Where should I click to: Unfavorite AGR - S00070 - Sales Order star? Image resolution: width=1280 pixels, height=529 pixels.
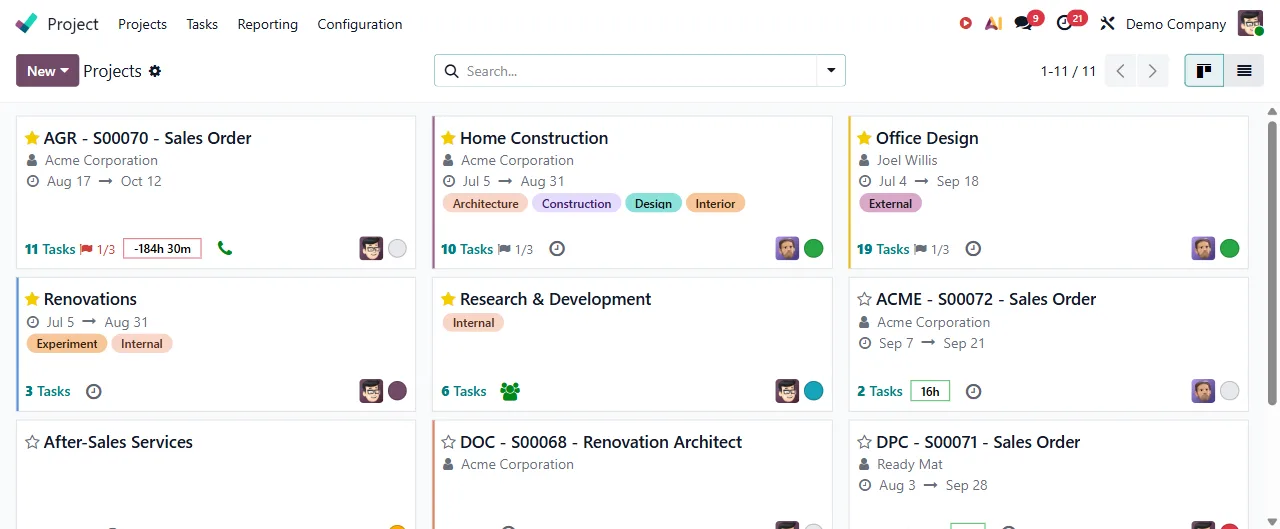tap(32, 138)
